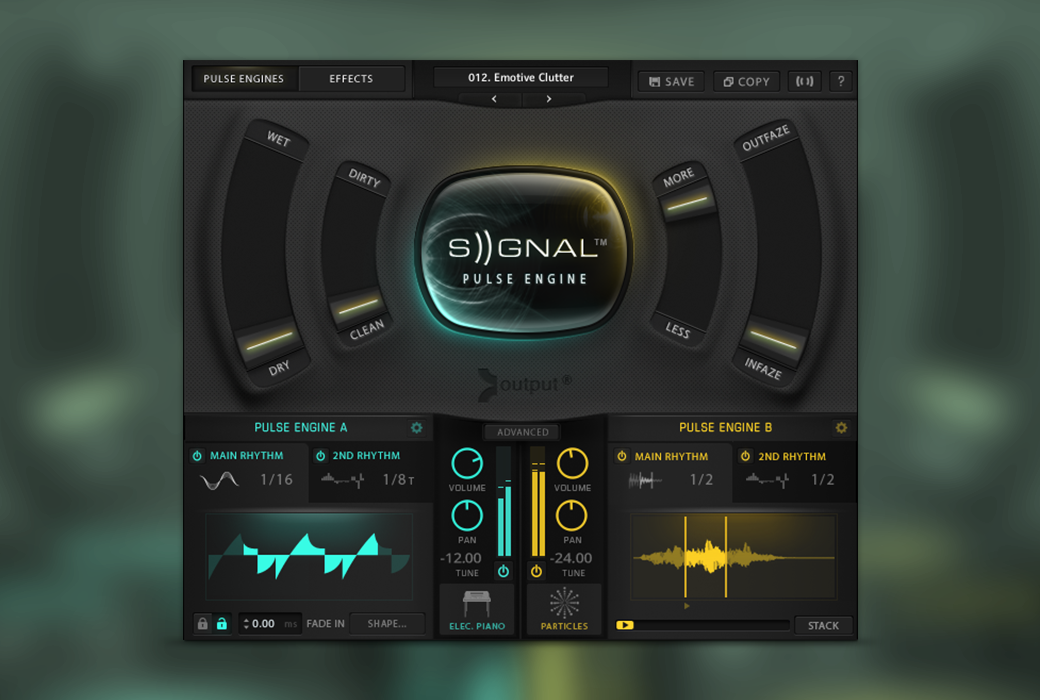Click the yellow looper waveform display
Screen dimensions: 1040x700
coord(733,556)
